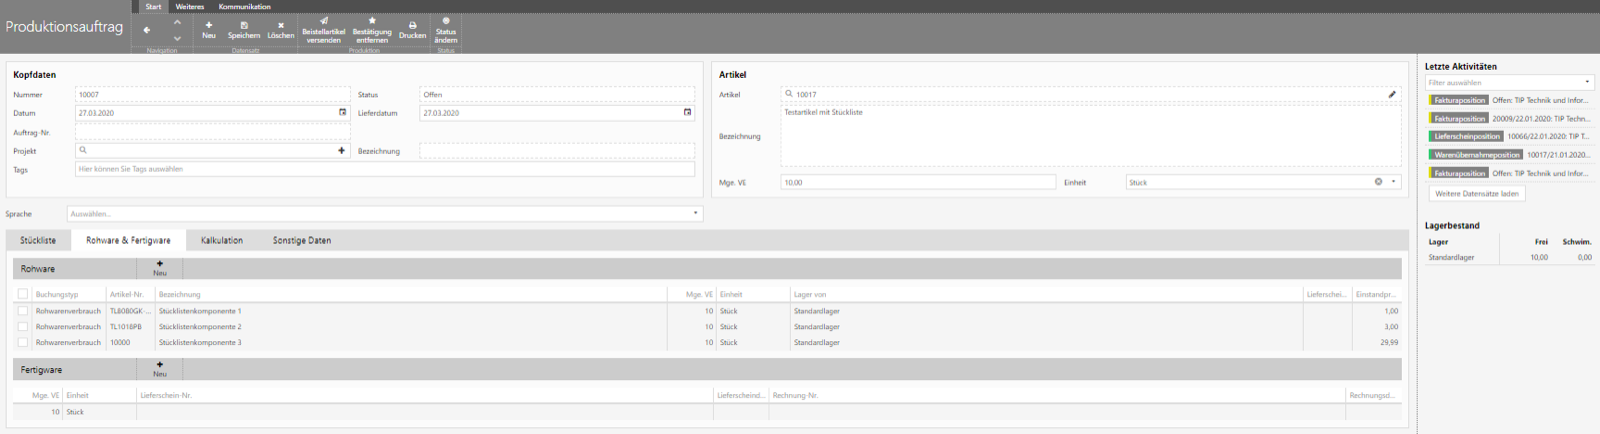This screenshot has width=1600, height=434.
Task: Send Beistellartikel with the paper-plane icon
Action: pyautogui.click(x=323, y=30)
